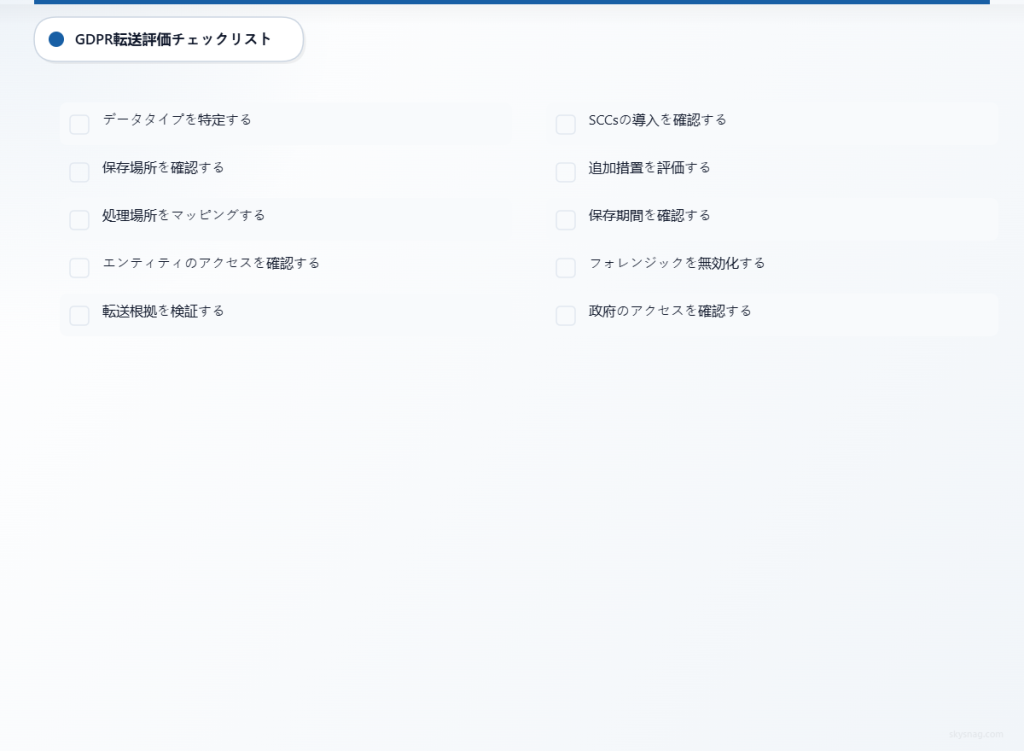The width and height of the screenshot is (1024, 751).
Task: Click the 転送根拠を検証する row label
Action: tap(163, 311)
